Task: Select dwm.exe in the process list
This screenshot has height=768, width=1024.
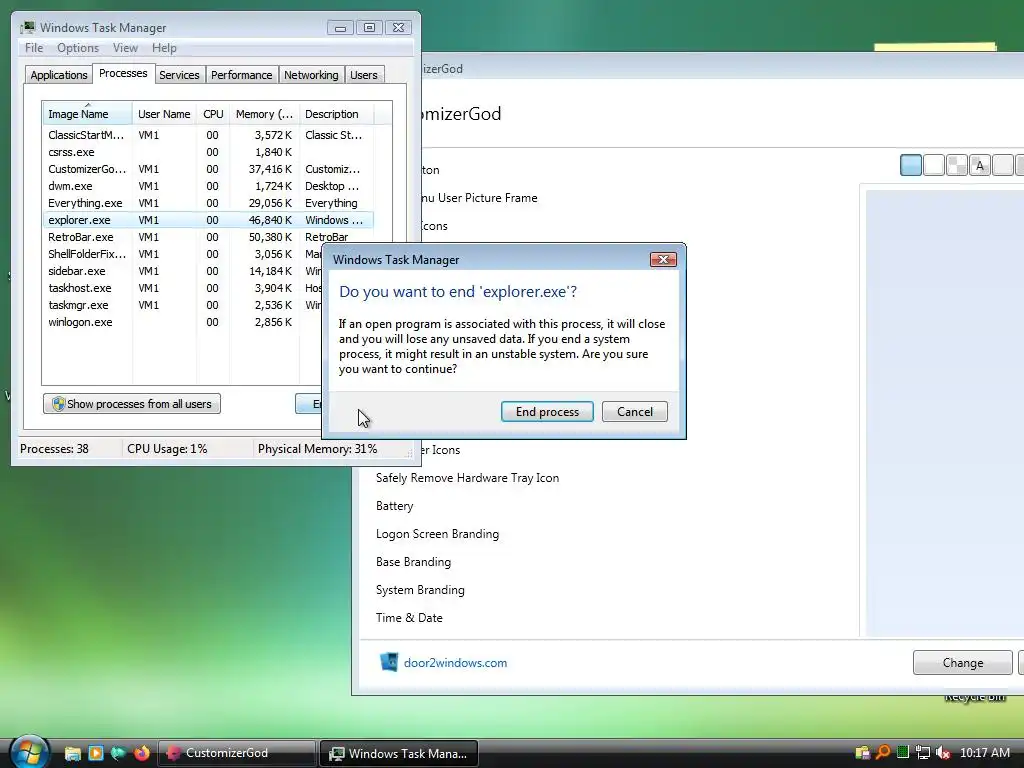Action: (208, 186)
